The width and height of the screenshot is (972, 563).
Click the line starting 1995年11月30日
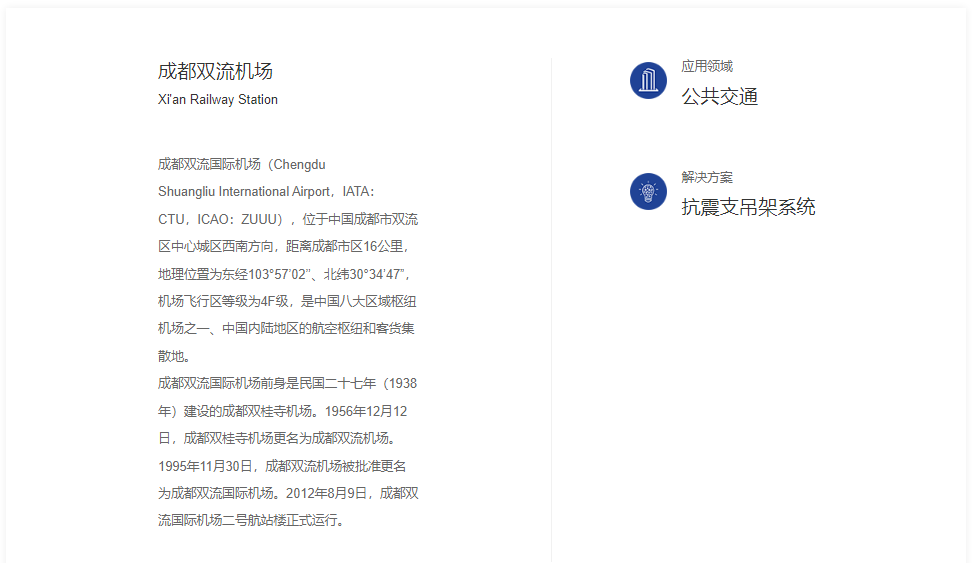282,466
